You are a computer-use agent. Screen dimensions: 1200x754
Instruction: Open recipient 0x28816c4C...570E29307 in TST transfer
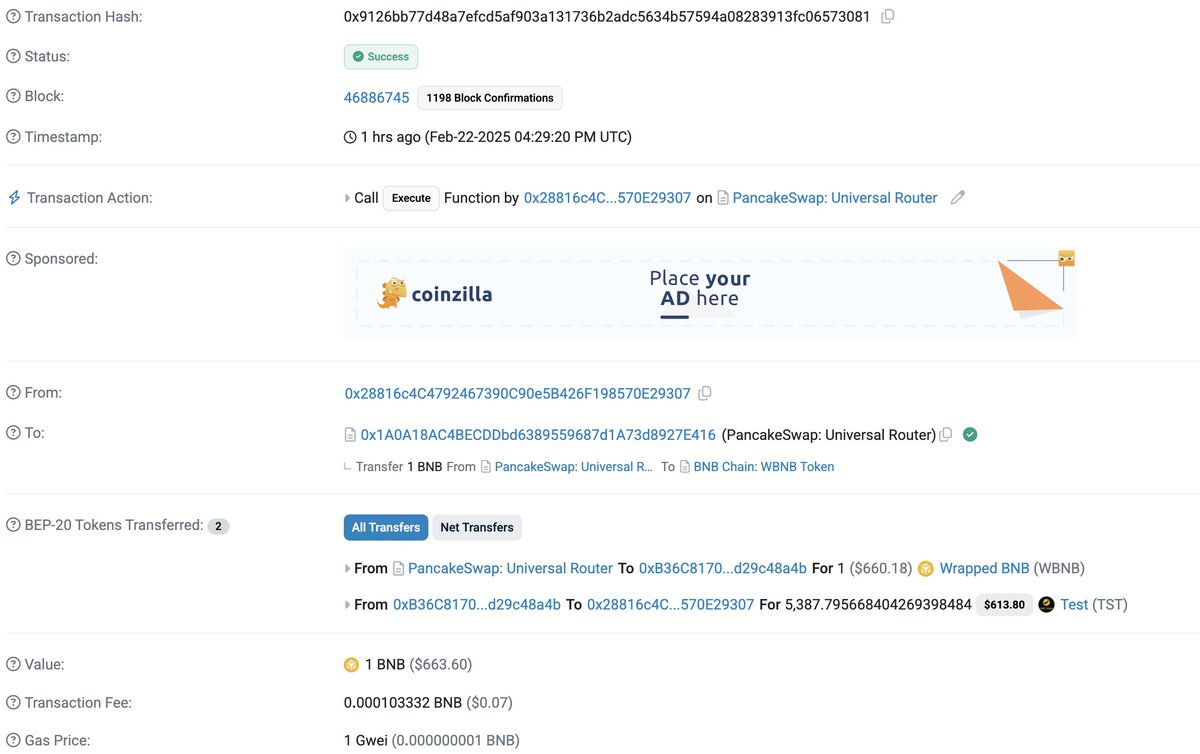pyautogui.click(x=670, y=604)
